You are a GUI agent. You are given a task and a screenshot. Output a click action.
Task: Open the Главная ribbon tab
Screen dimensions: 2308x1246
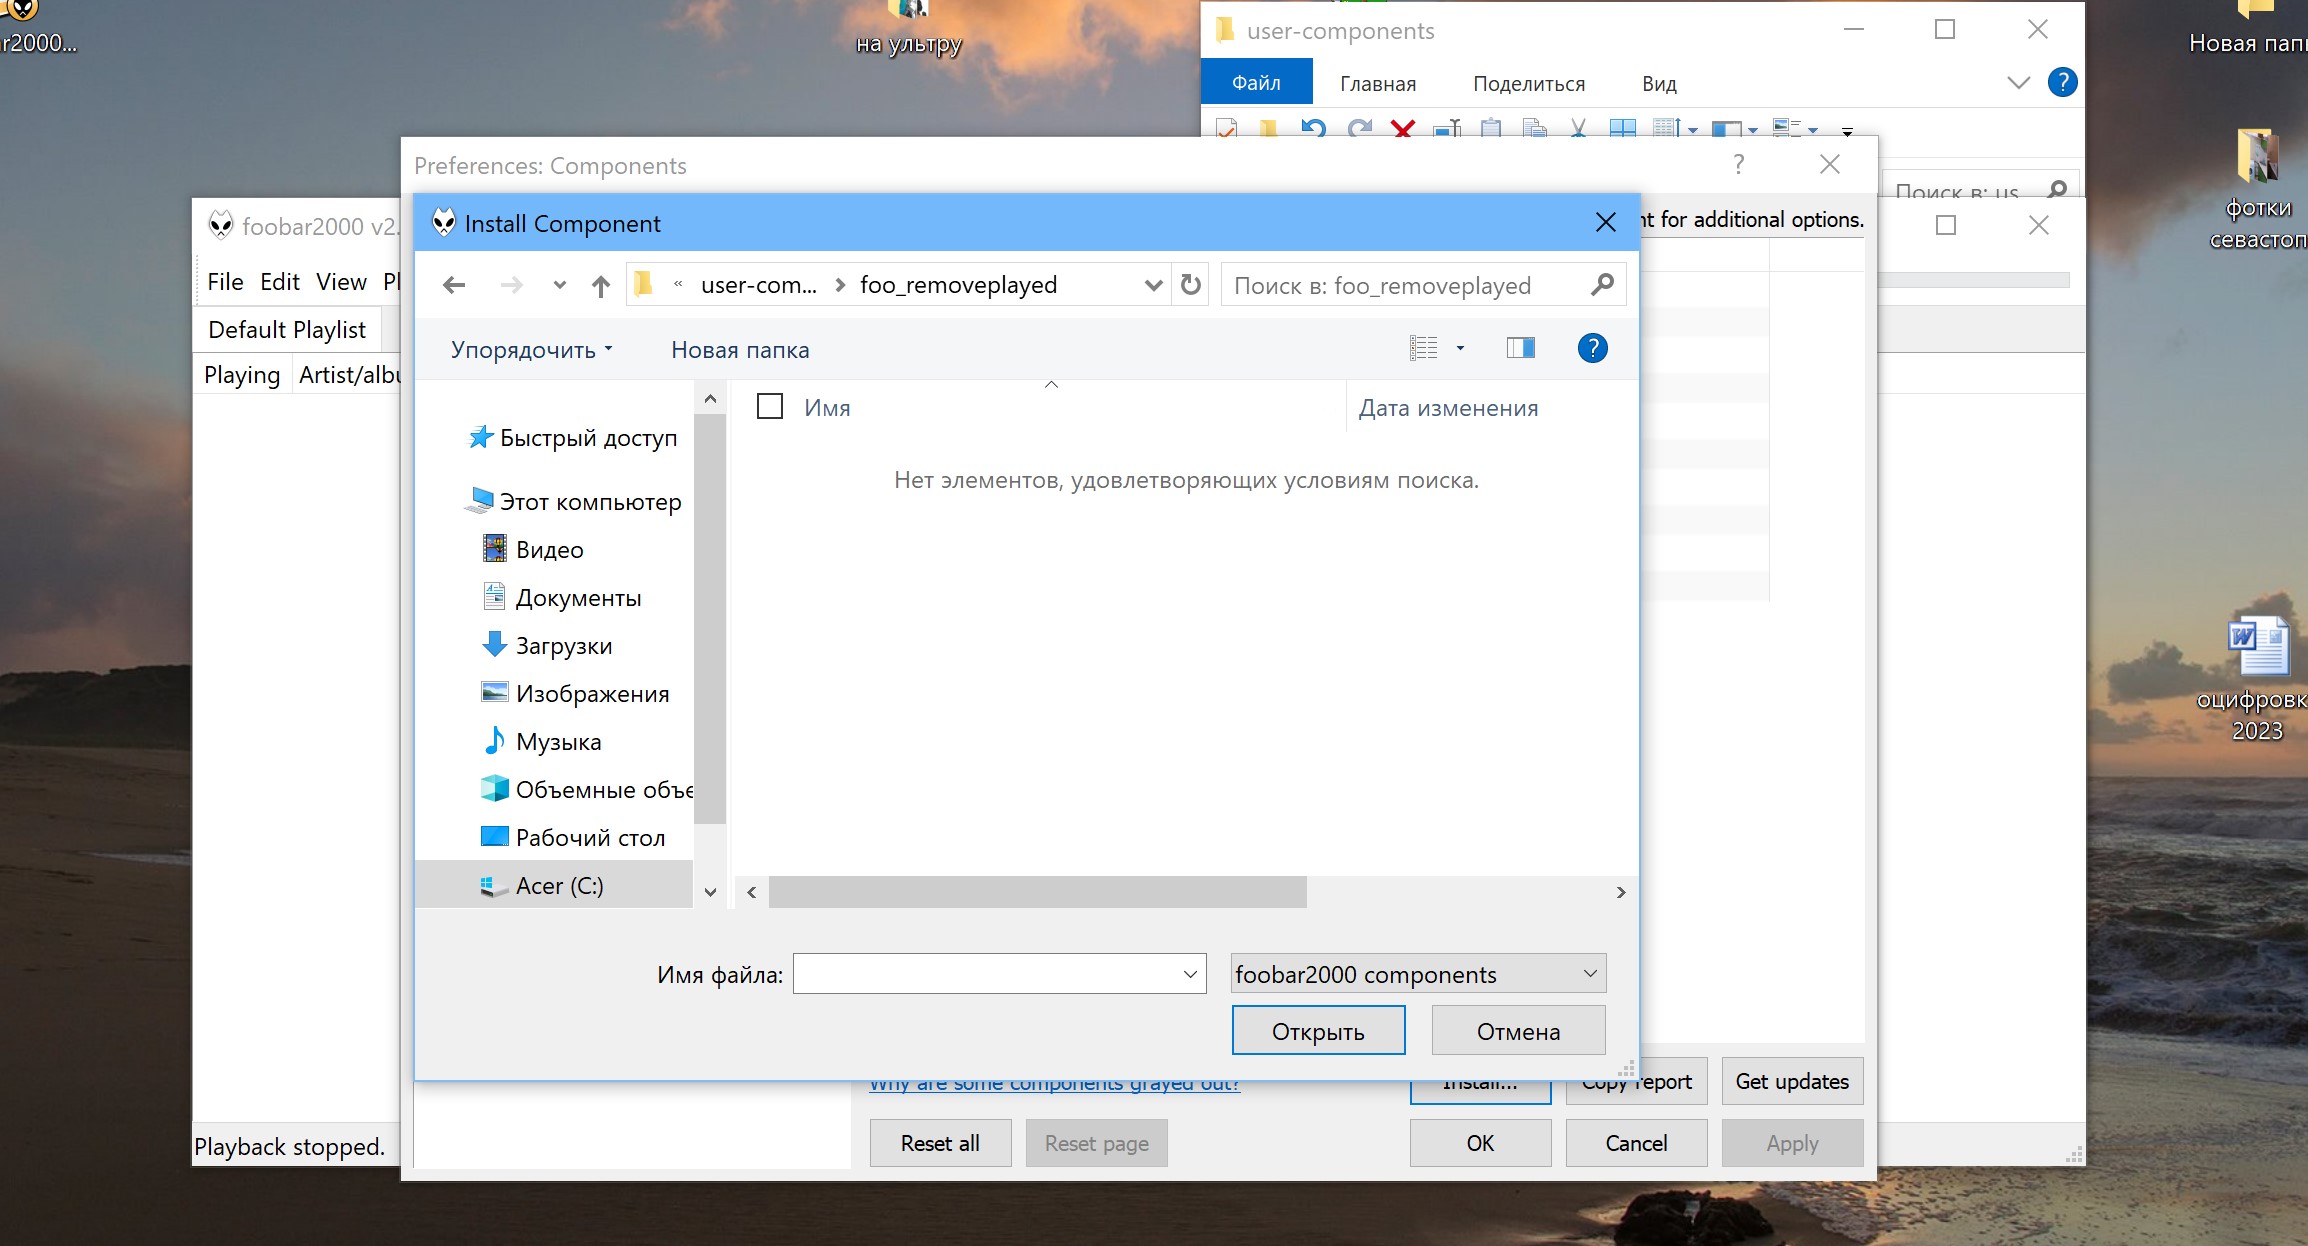(1377, 84)
